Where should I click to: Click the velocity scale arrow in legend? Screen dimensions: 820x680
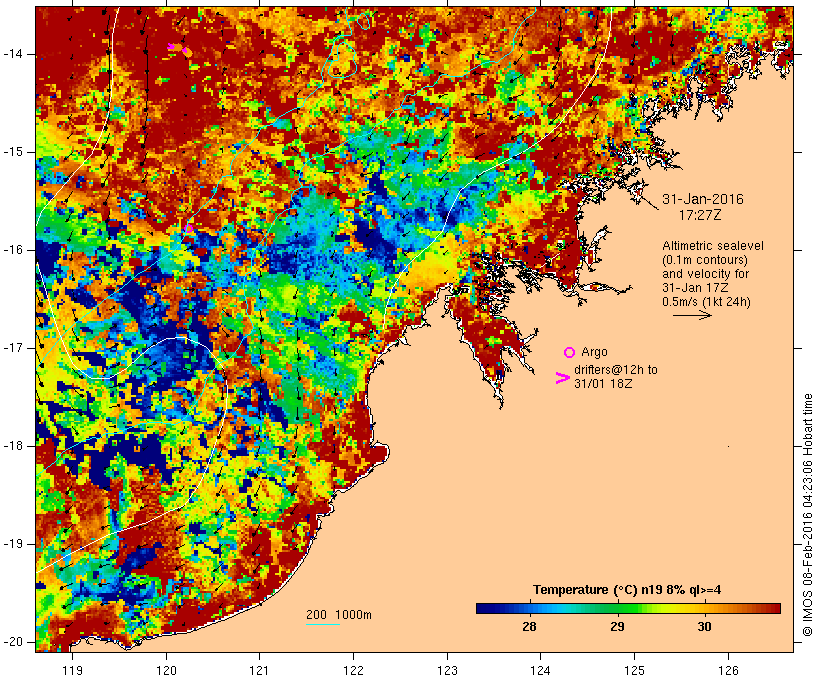[x=692, y=315]
